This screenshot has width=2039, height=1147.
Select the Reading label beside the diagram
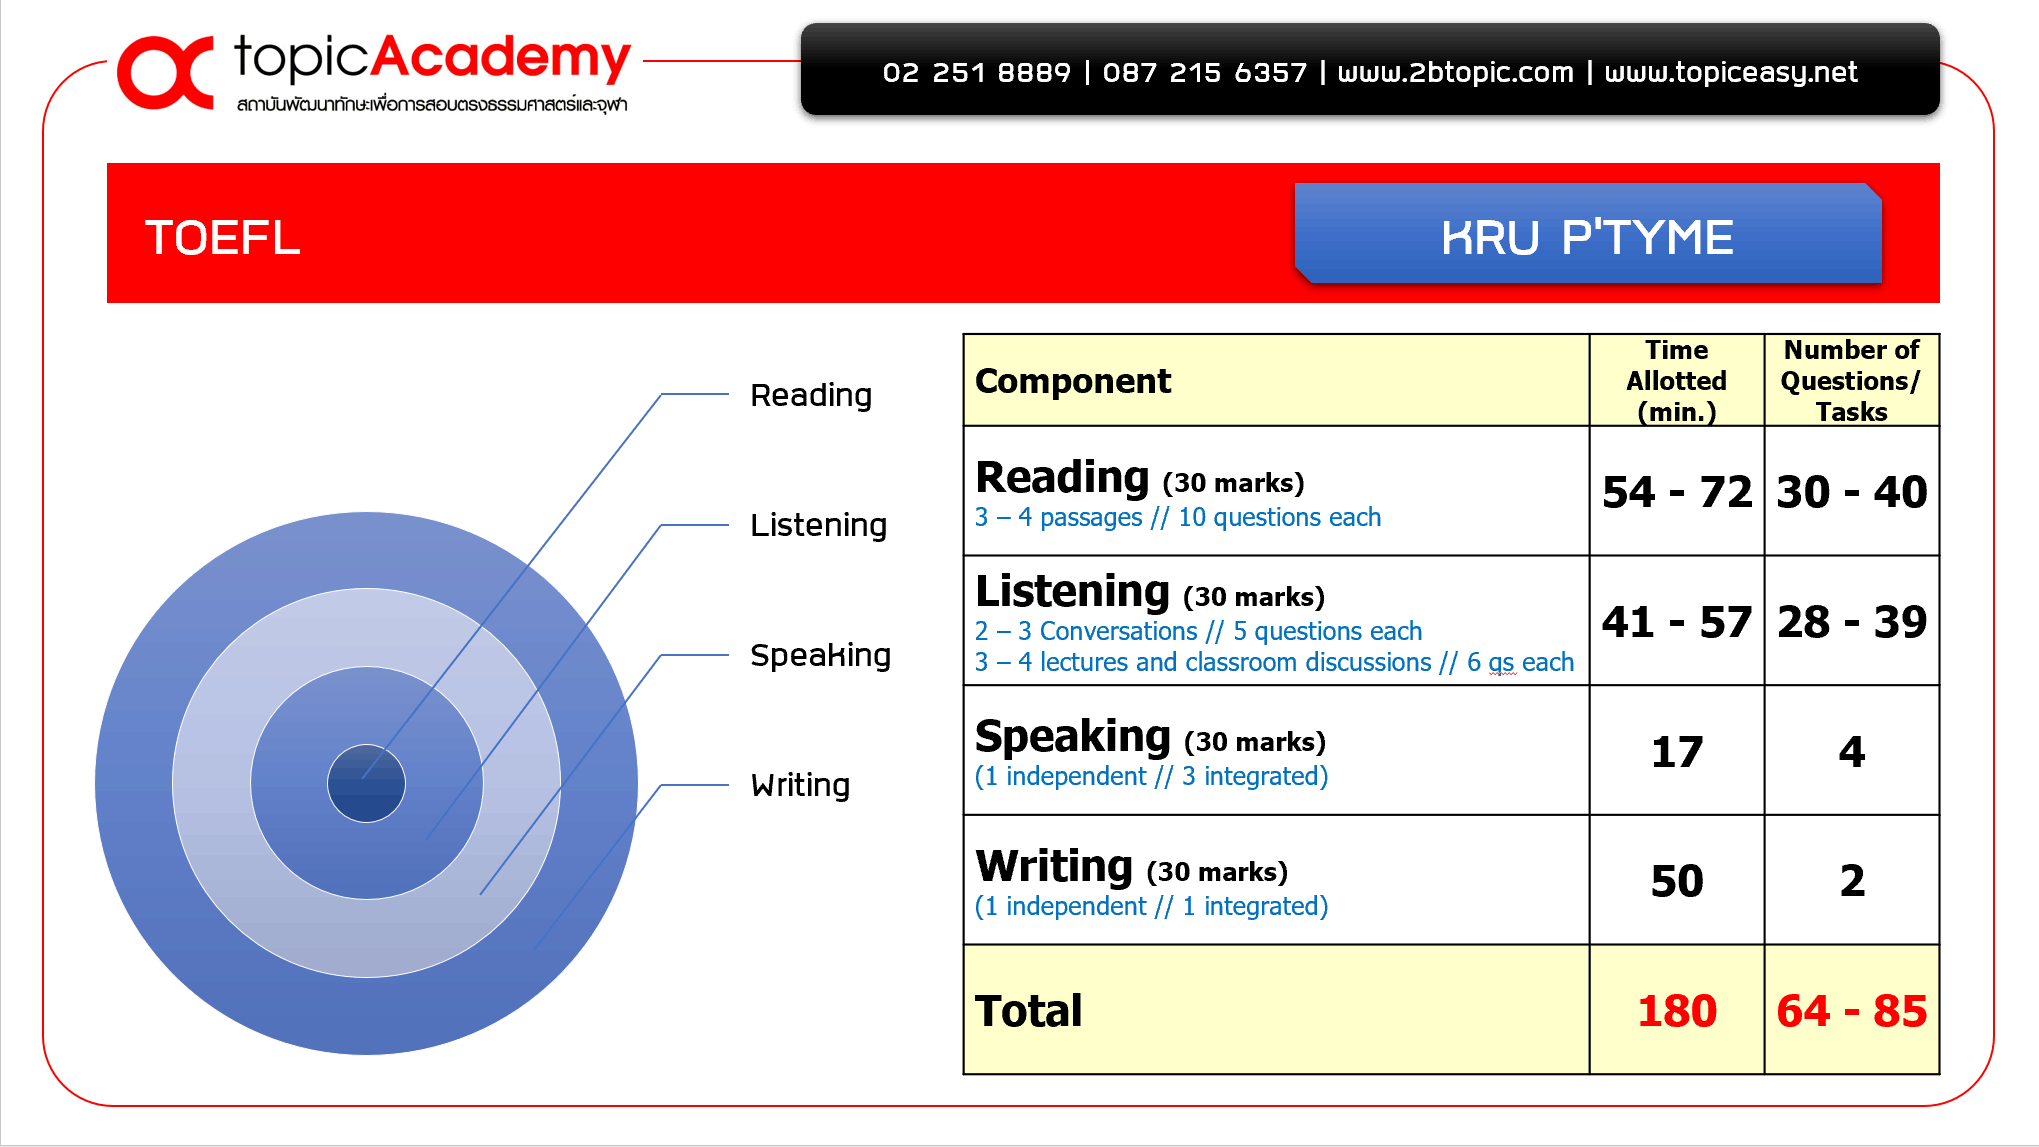pos(811,395)
